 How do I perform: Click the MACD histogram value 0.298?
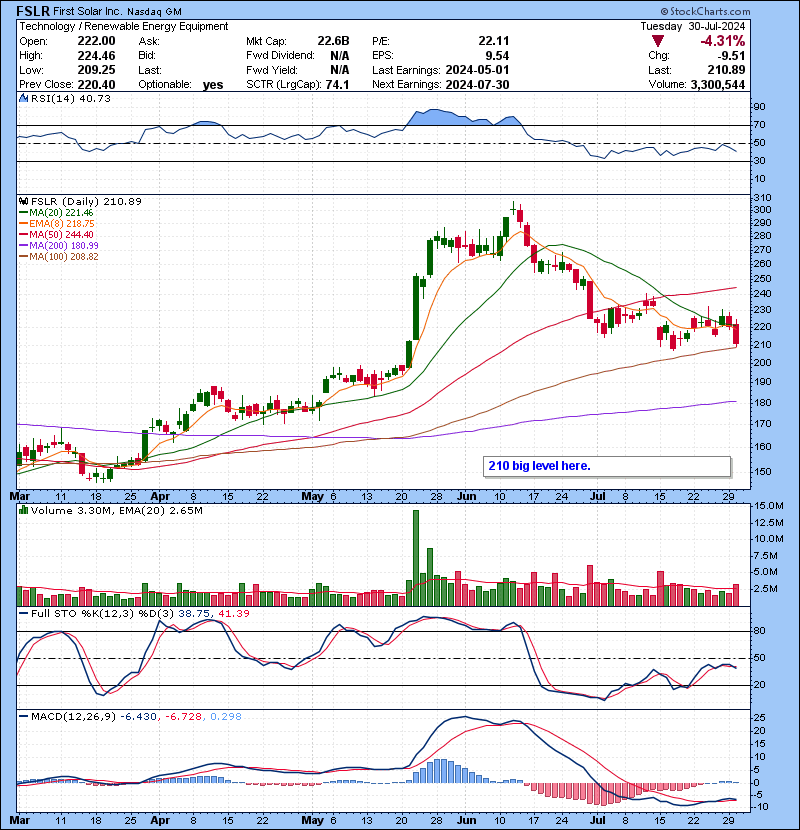226,717
